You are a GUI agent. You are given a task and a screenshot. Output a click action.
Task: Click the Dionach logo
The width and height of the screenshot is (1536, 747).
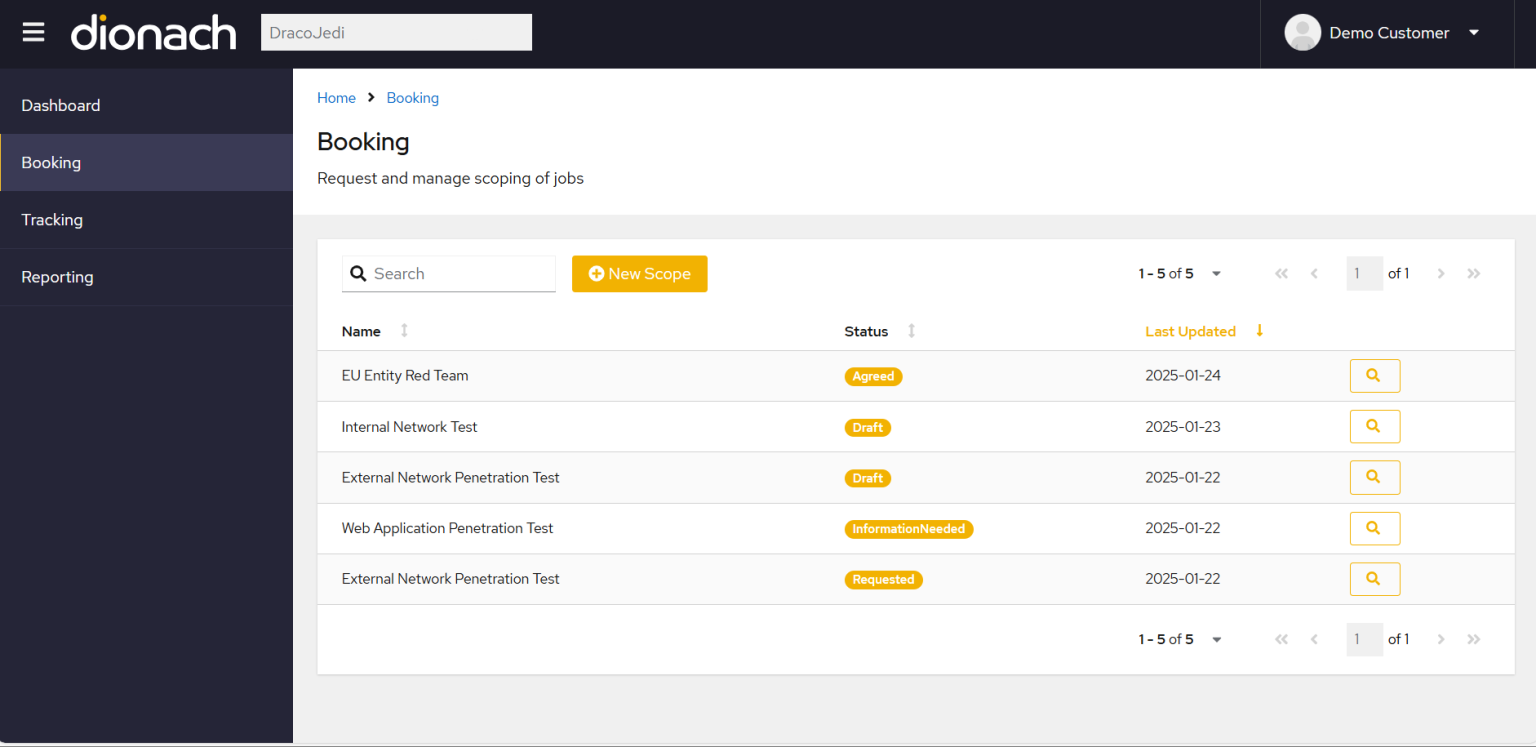point(154,33)
